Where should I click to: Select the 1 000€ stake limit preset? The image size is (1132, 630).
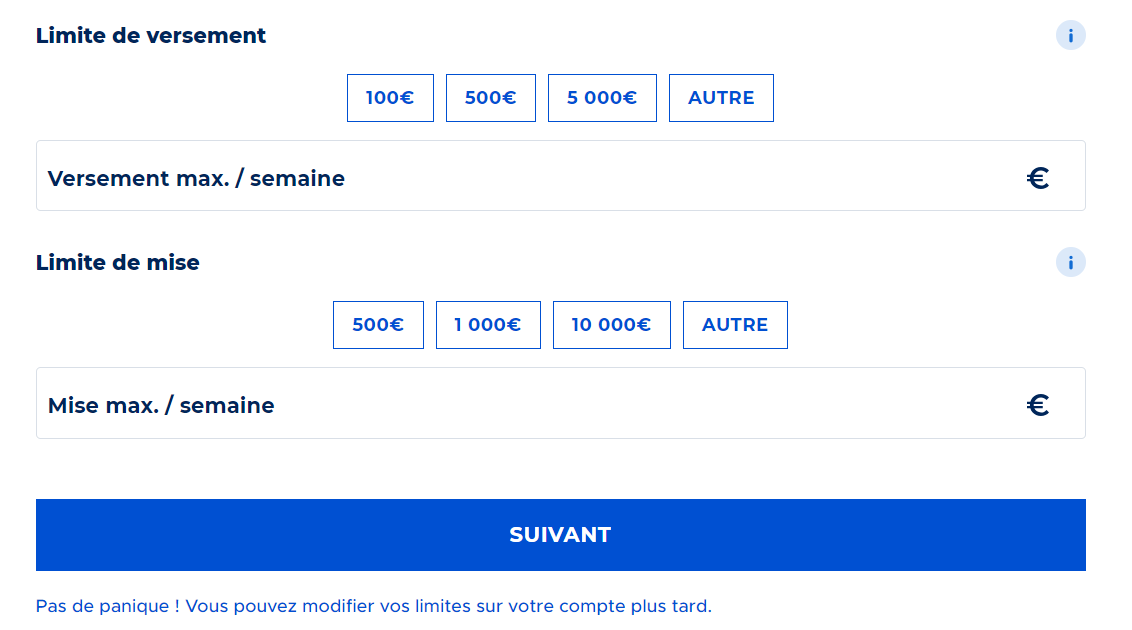(x=488, y=325)
